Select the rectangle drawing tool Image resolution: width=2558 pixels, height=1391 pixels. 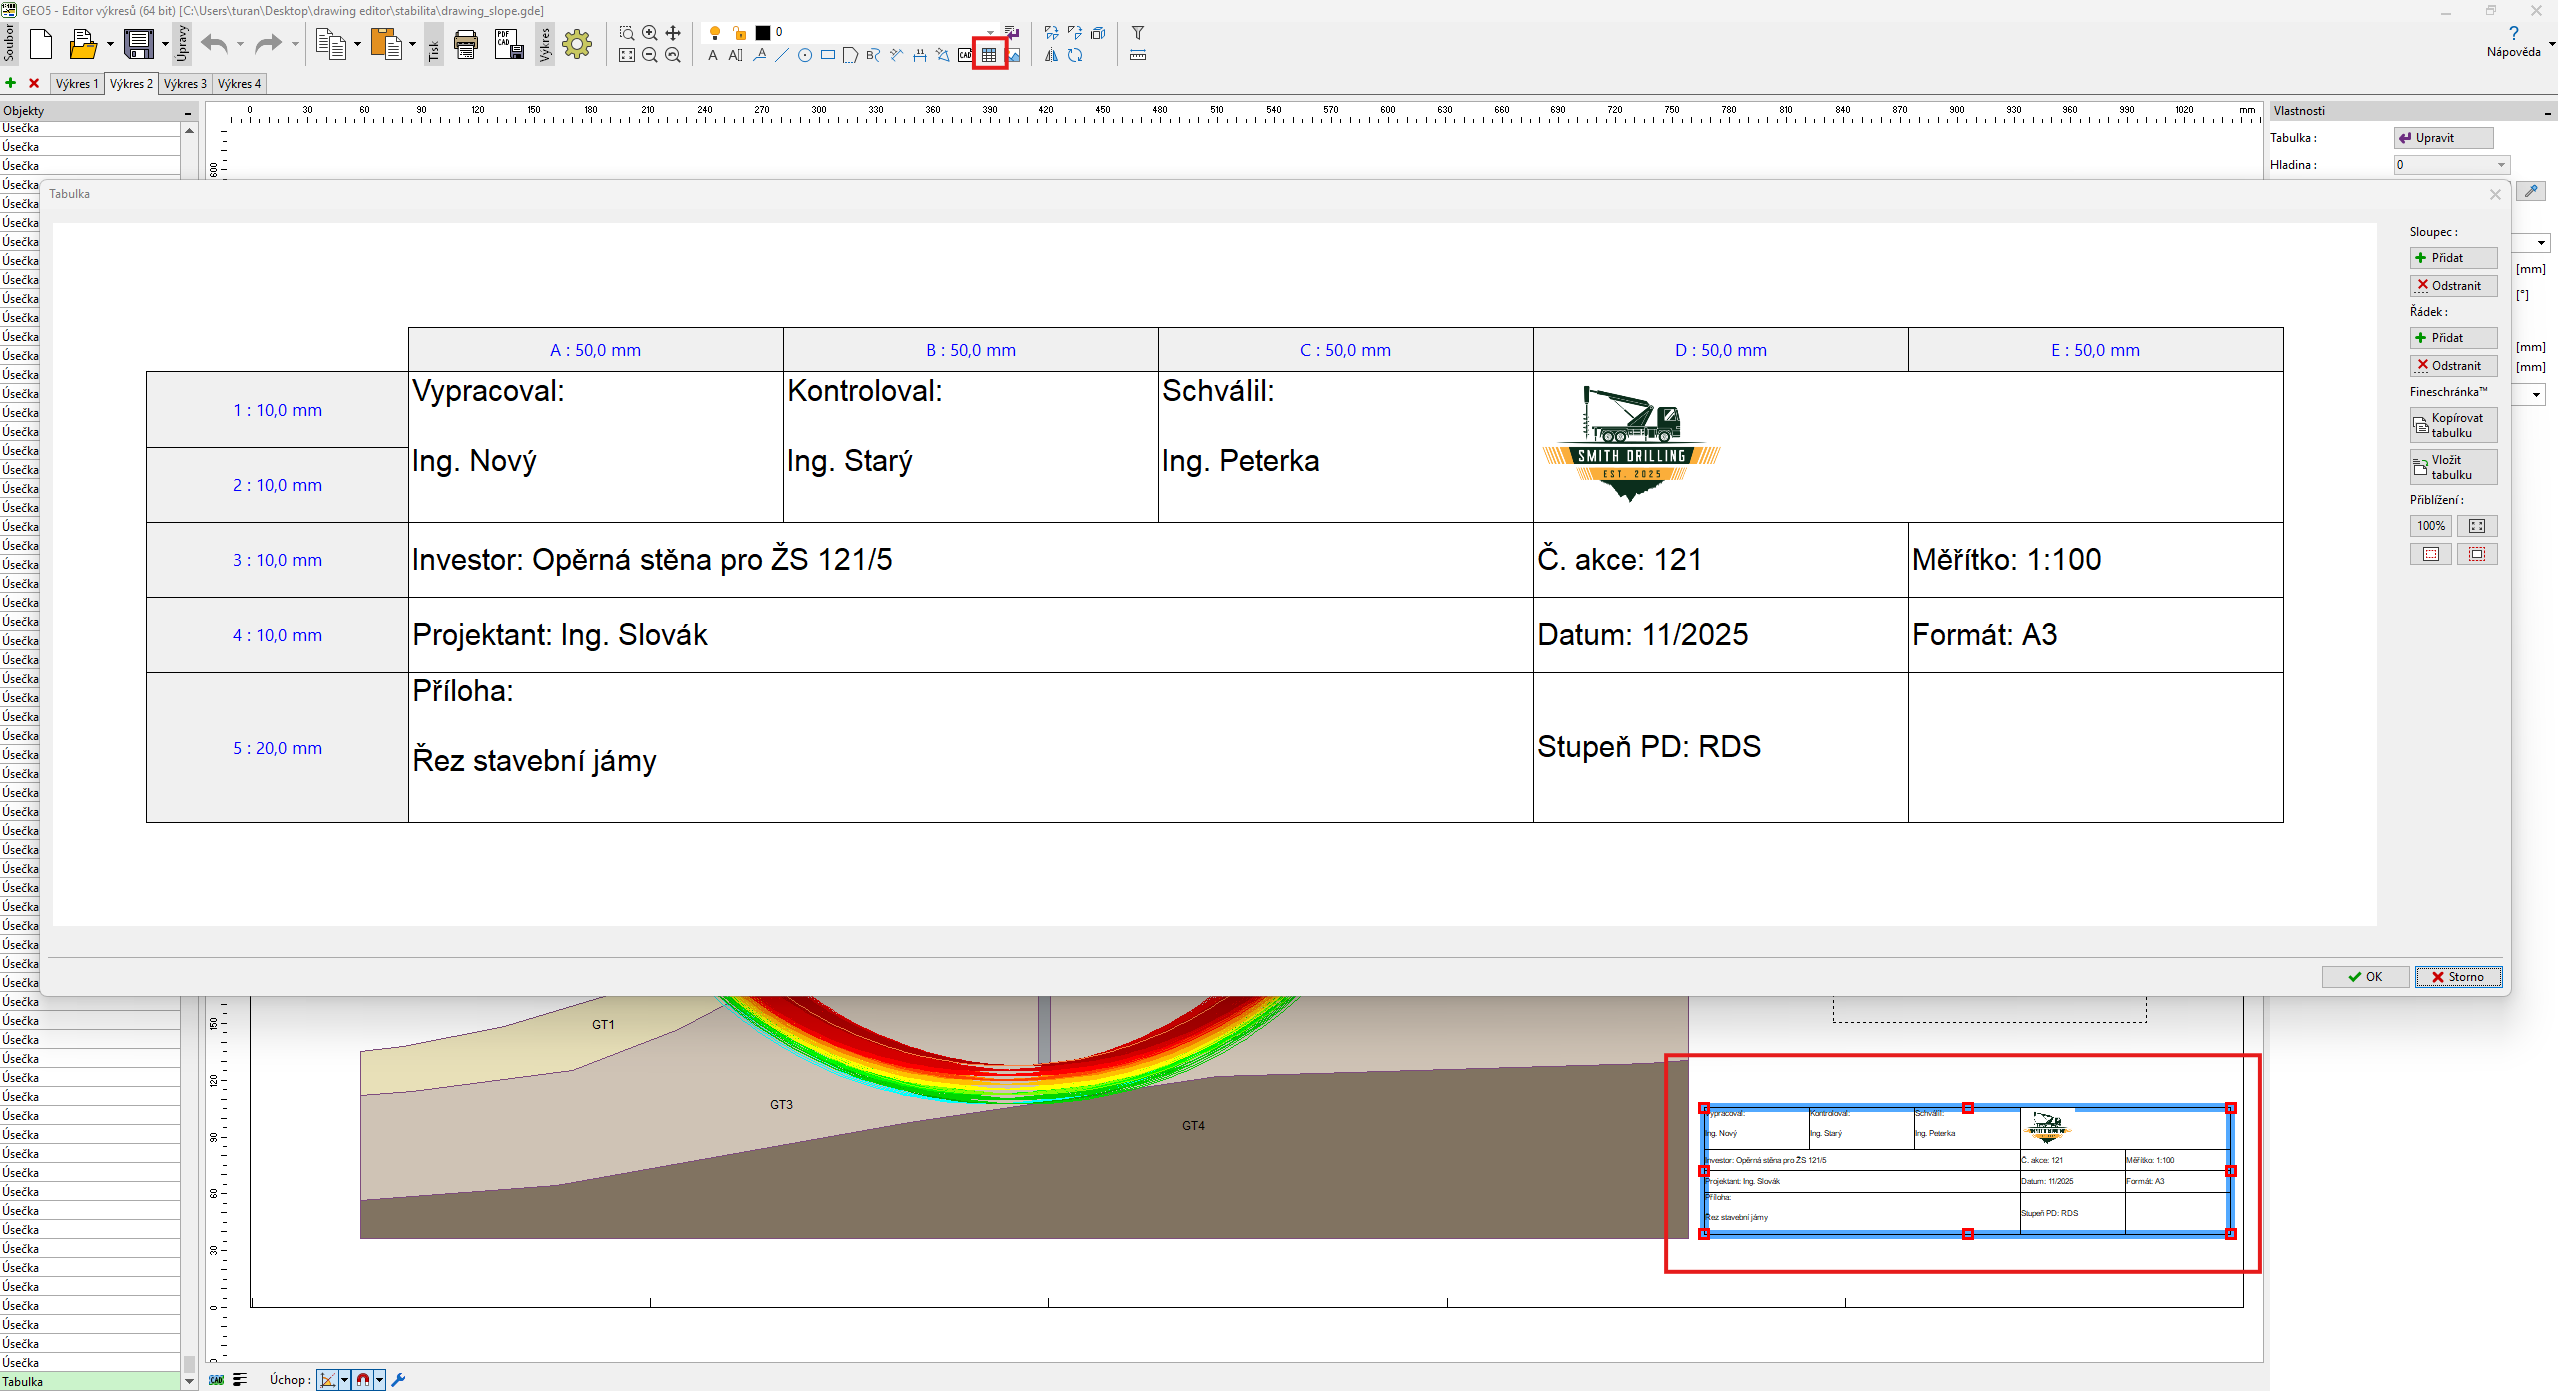tap(828, 55)
